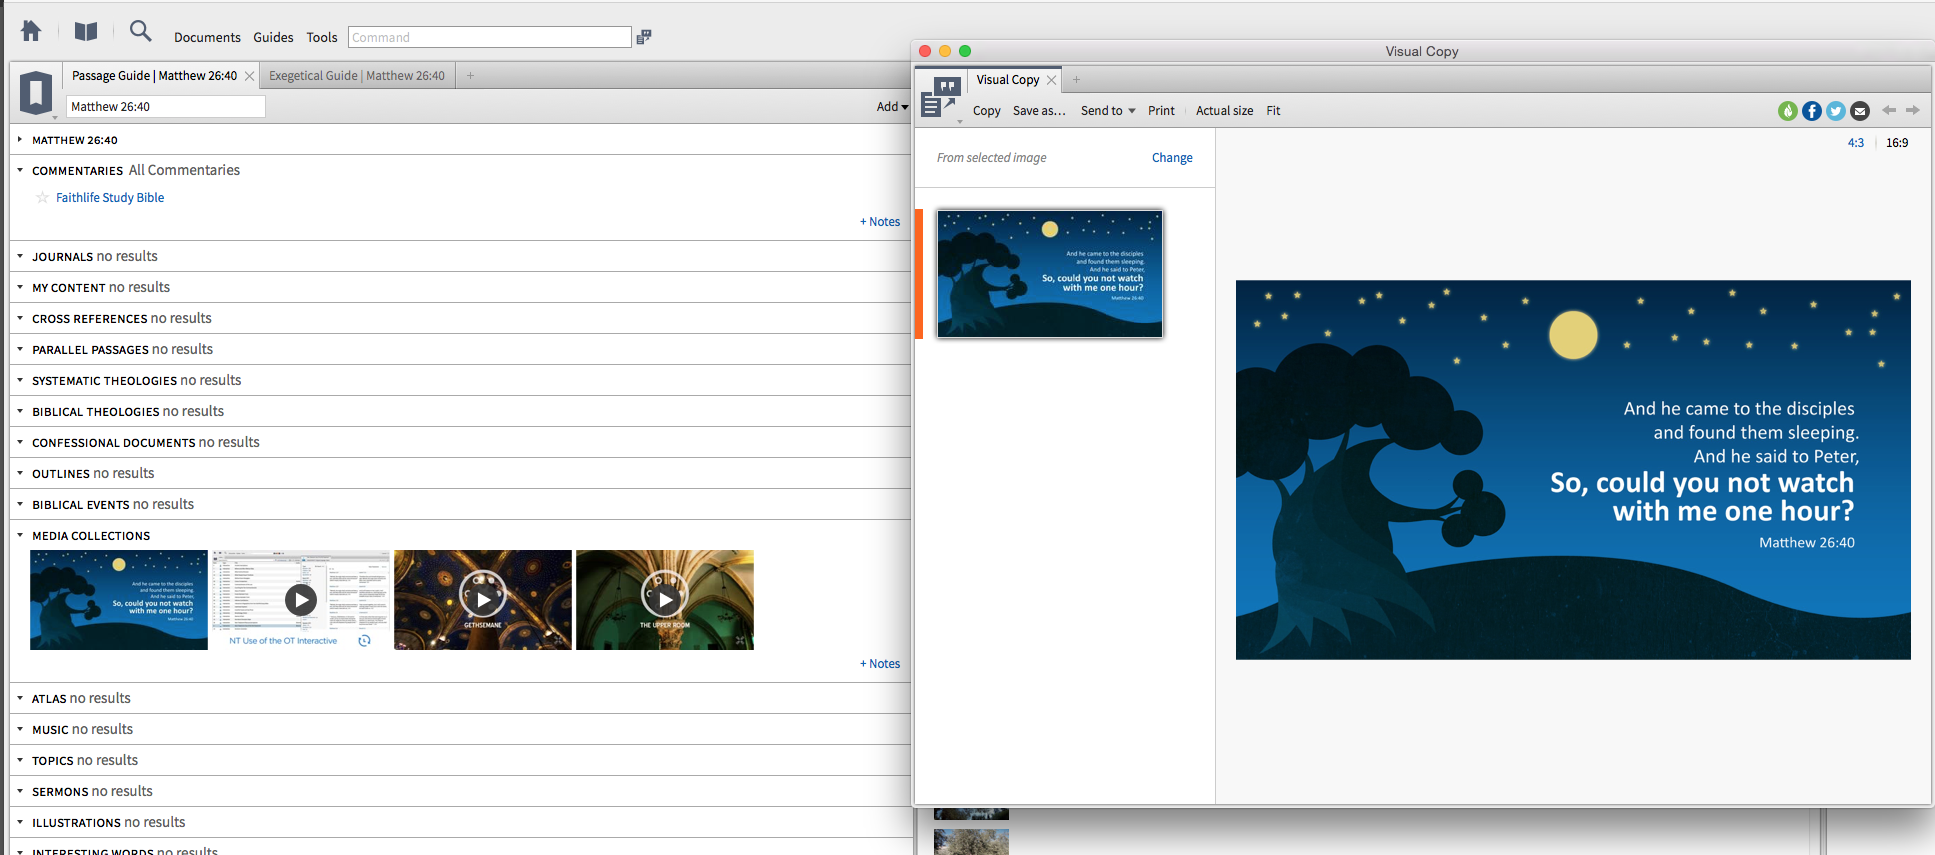Viewport: 1935px width, 855px height.
Task: Go forward with the Visual Copy right arrow
Action: 1913,110
